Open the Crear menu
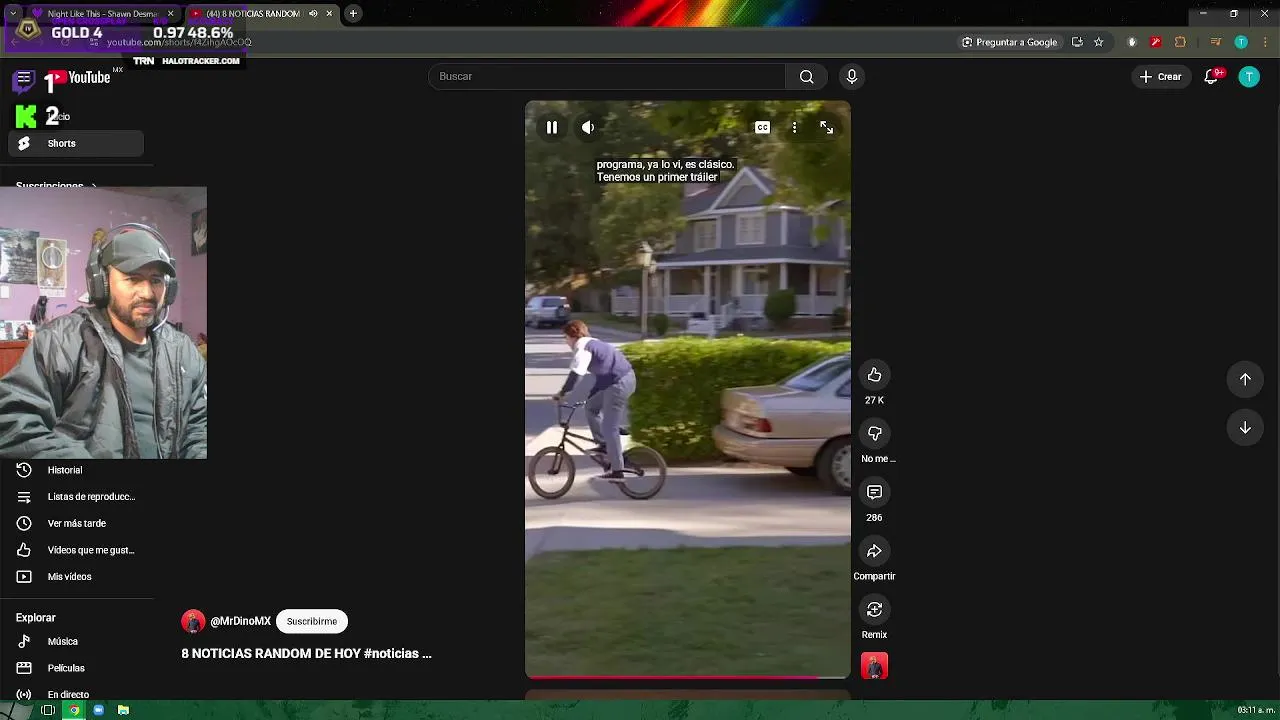The height and width of the screenshot is (720, 1280). [1160, 77]
